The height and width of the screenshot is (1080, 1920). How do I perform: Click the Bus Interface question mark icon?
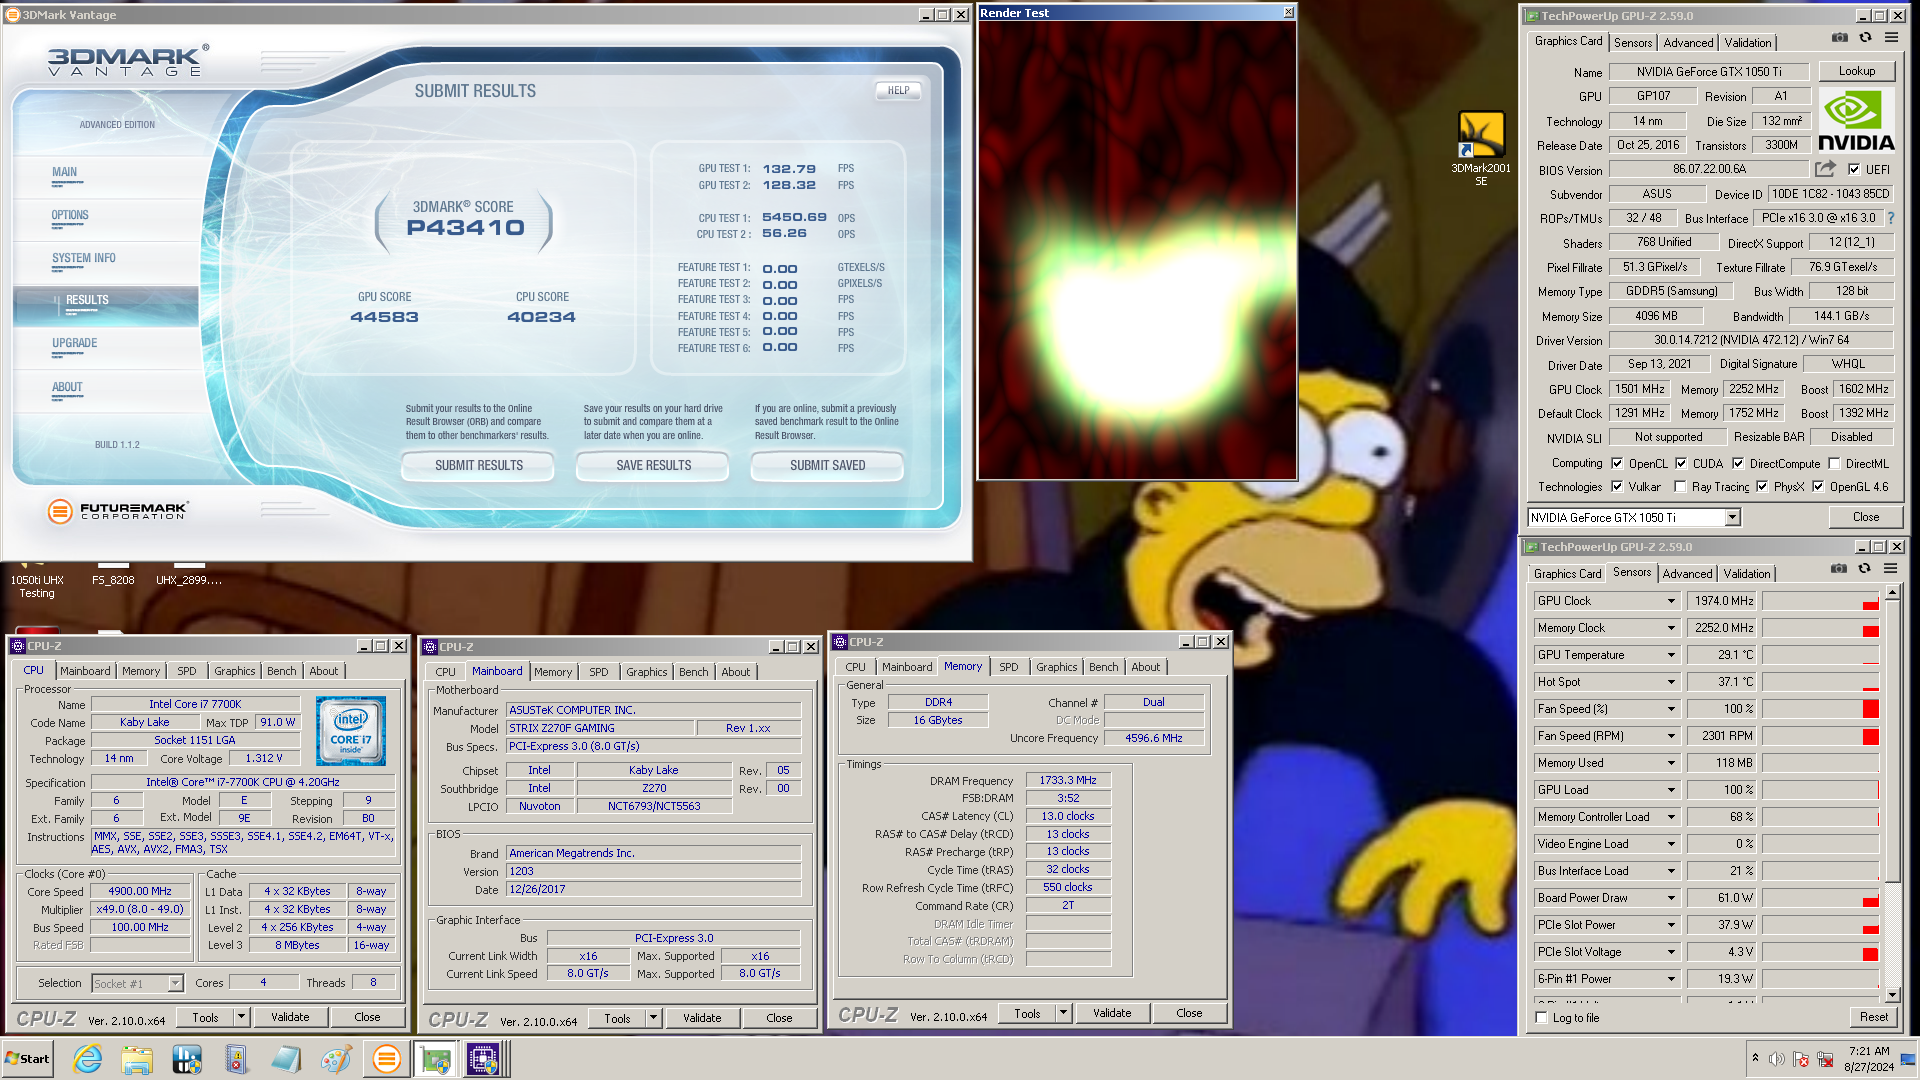coord(1891,218)
